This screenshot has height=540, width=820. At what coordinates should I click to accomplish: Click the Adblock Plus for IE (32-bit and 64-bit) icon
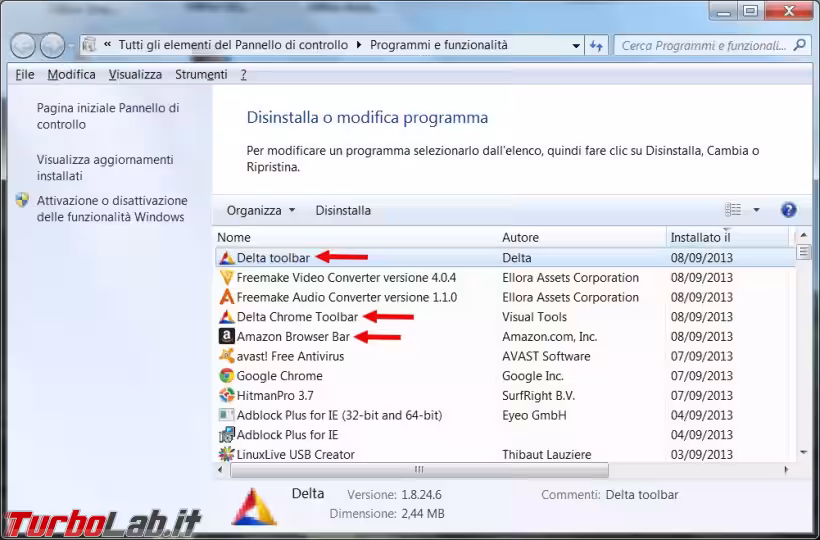click(226, 416)
